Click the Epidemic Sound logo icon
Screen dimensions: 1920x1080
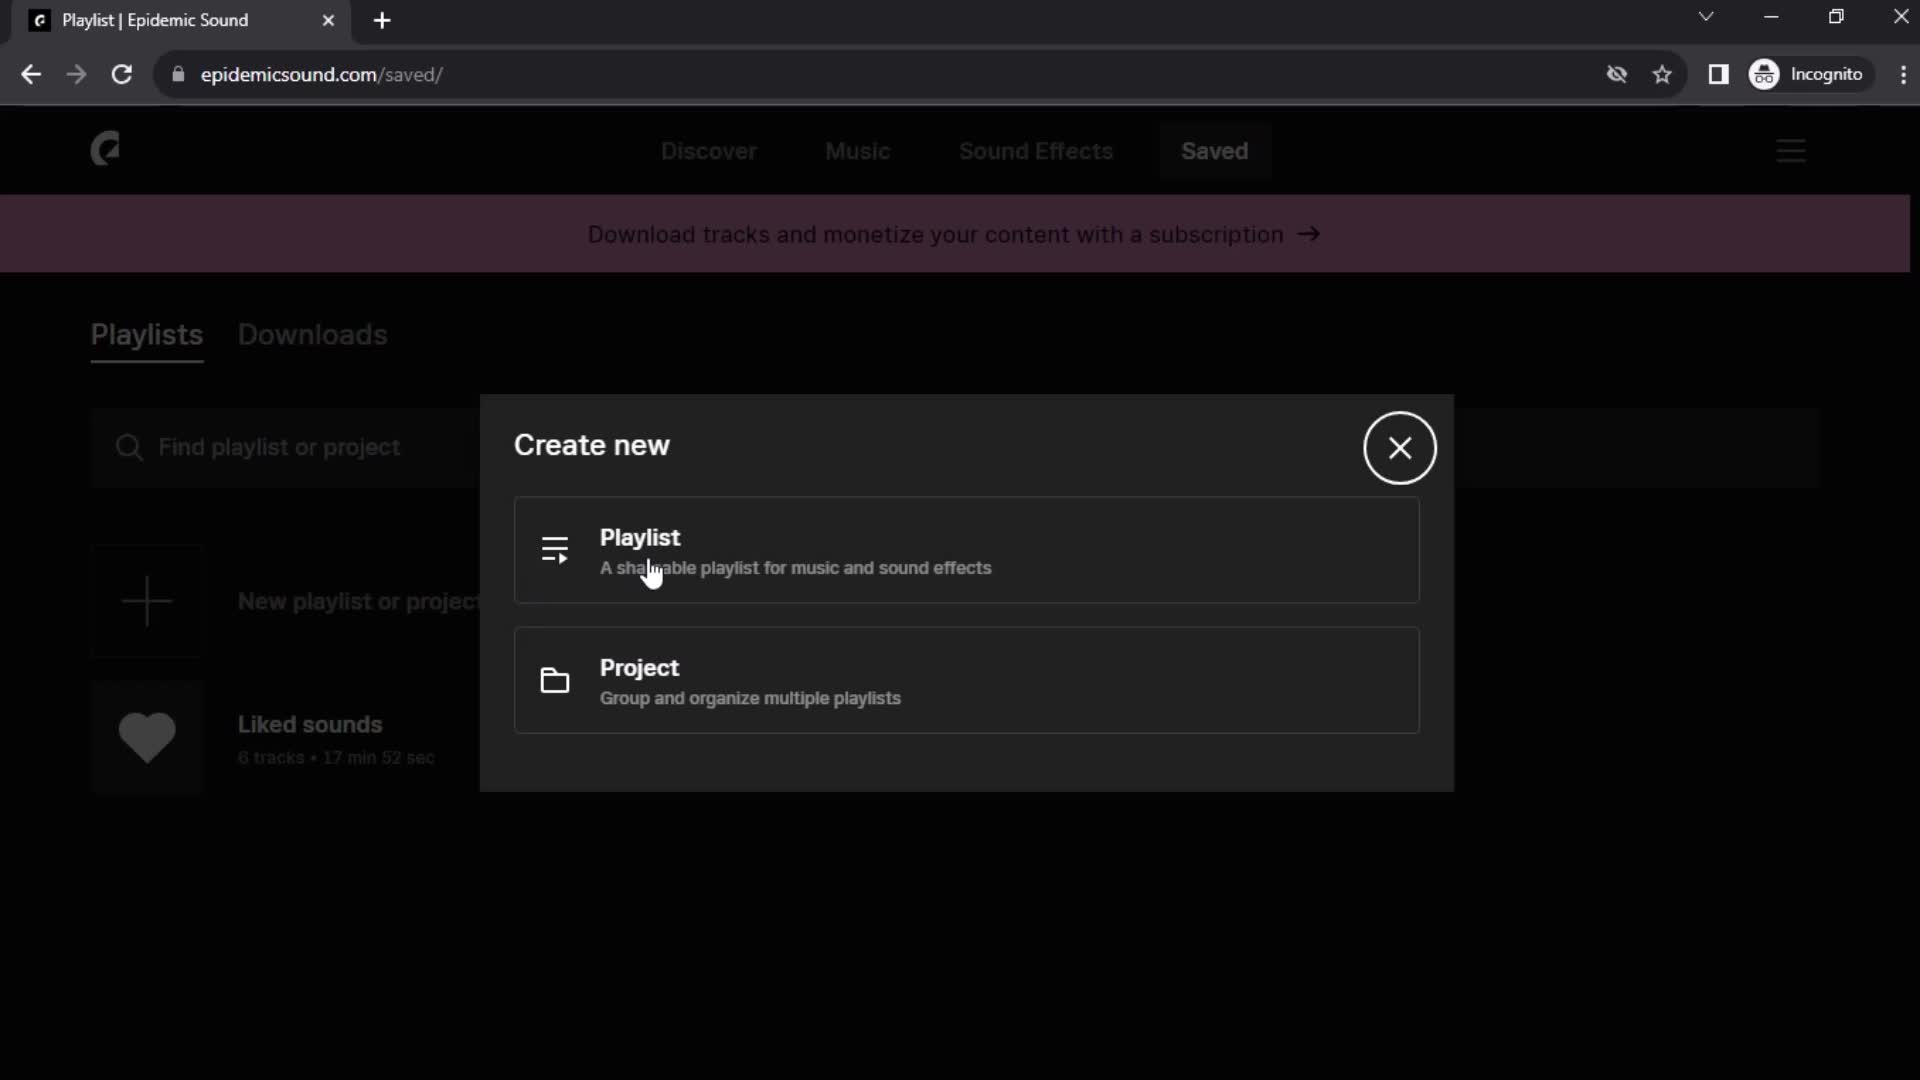coord(105,149)
